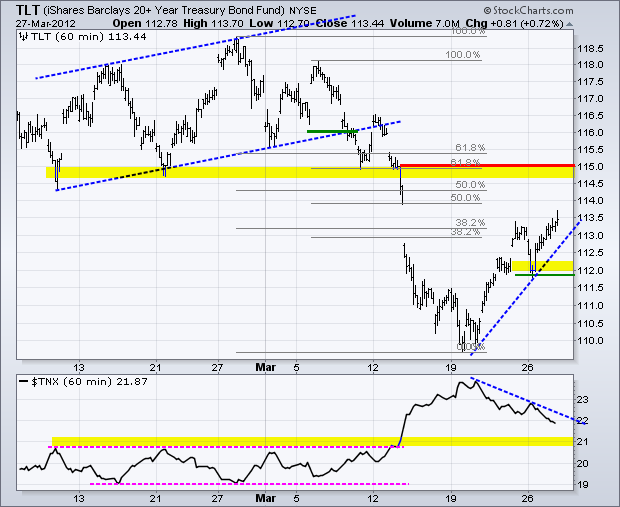The image size is (620, 507).
Task: Click the High 113.70 value
Action: pyautogui.click(x=213, y=23)
